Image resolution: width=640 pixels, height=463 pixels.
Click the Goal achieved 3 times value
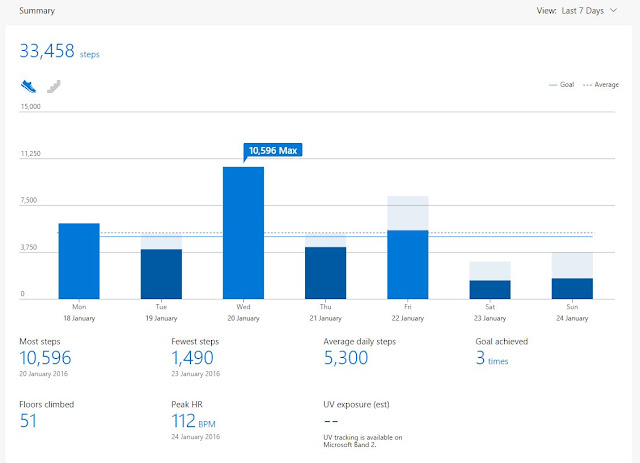pos(492,358)
